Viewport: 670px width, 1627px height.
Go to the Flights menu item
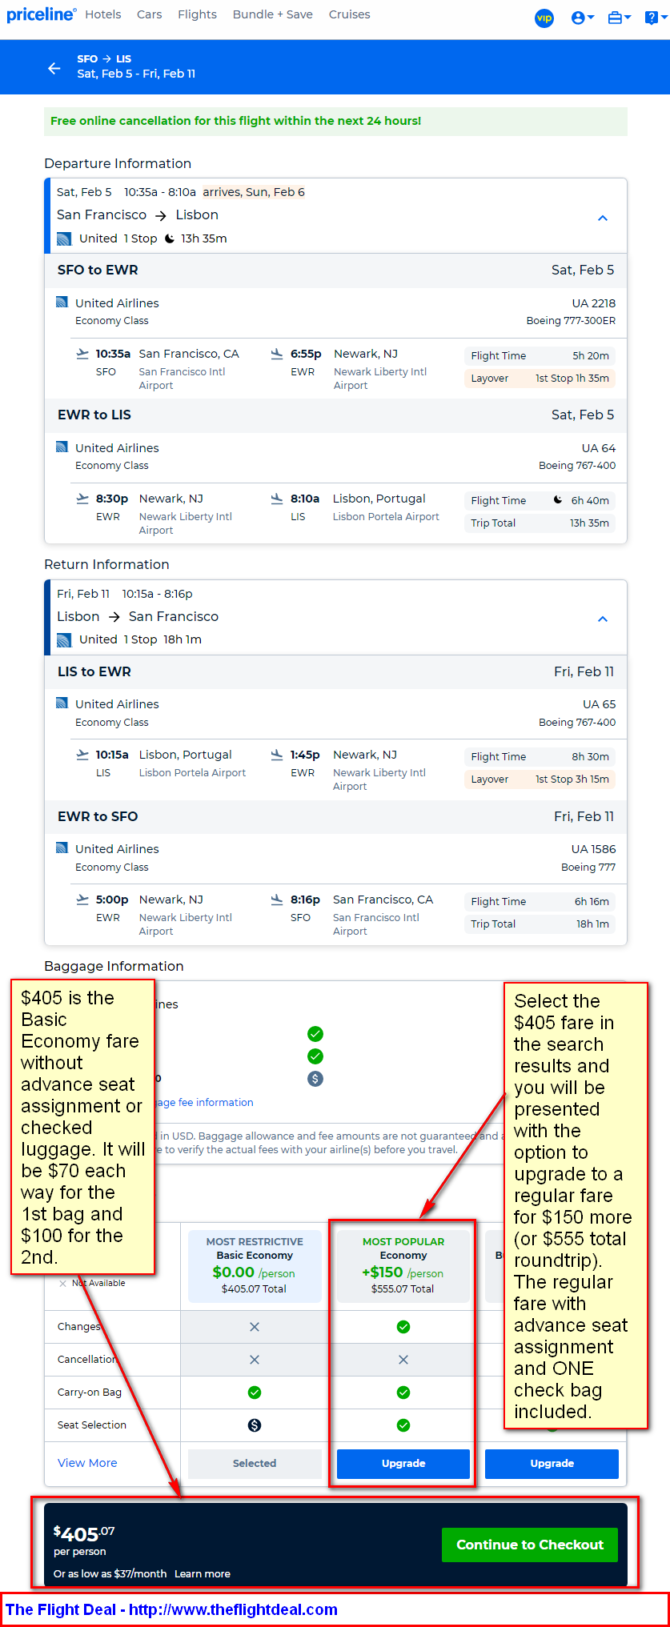coord(197,15)
